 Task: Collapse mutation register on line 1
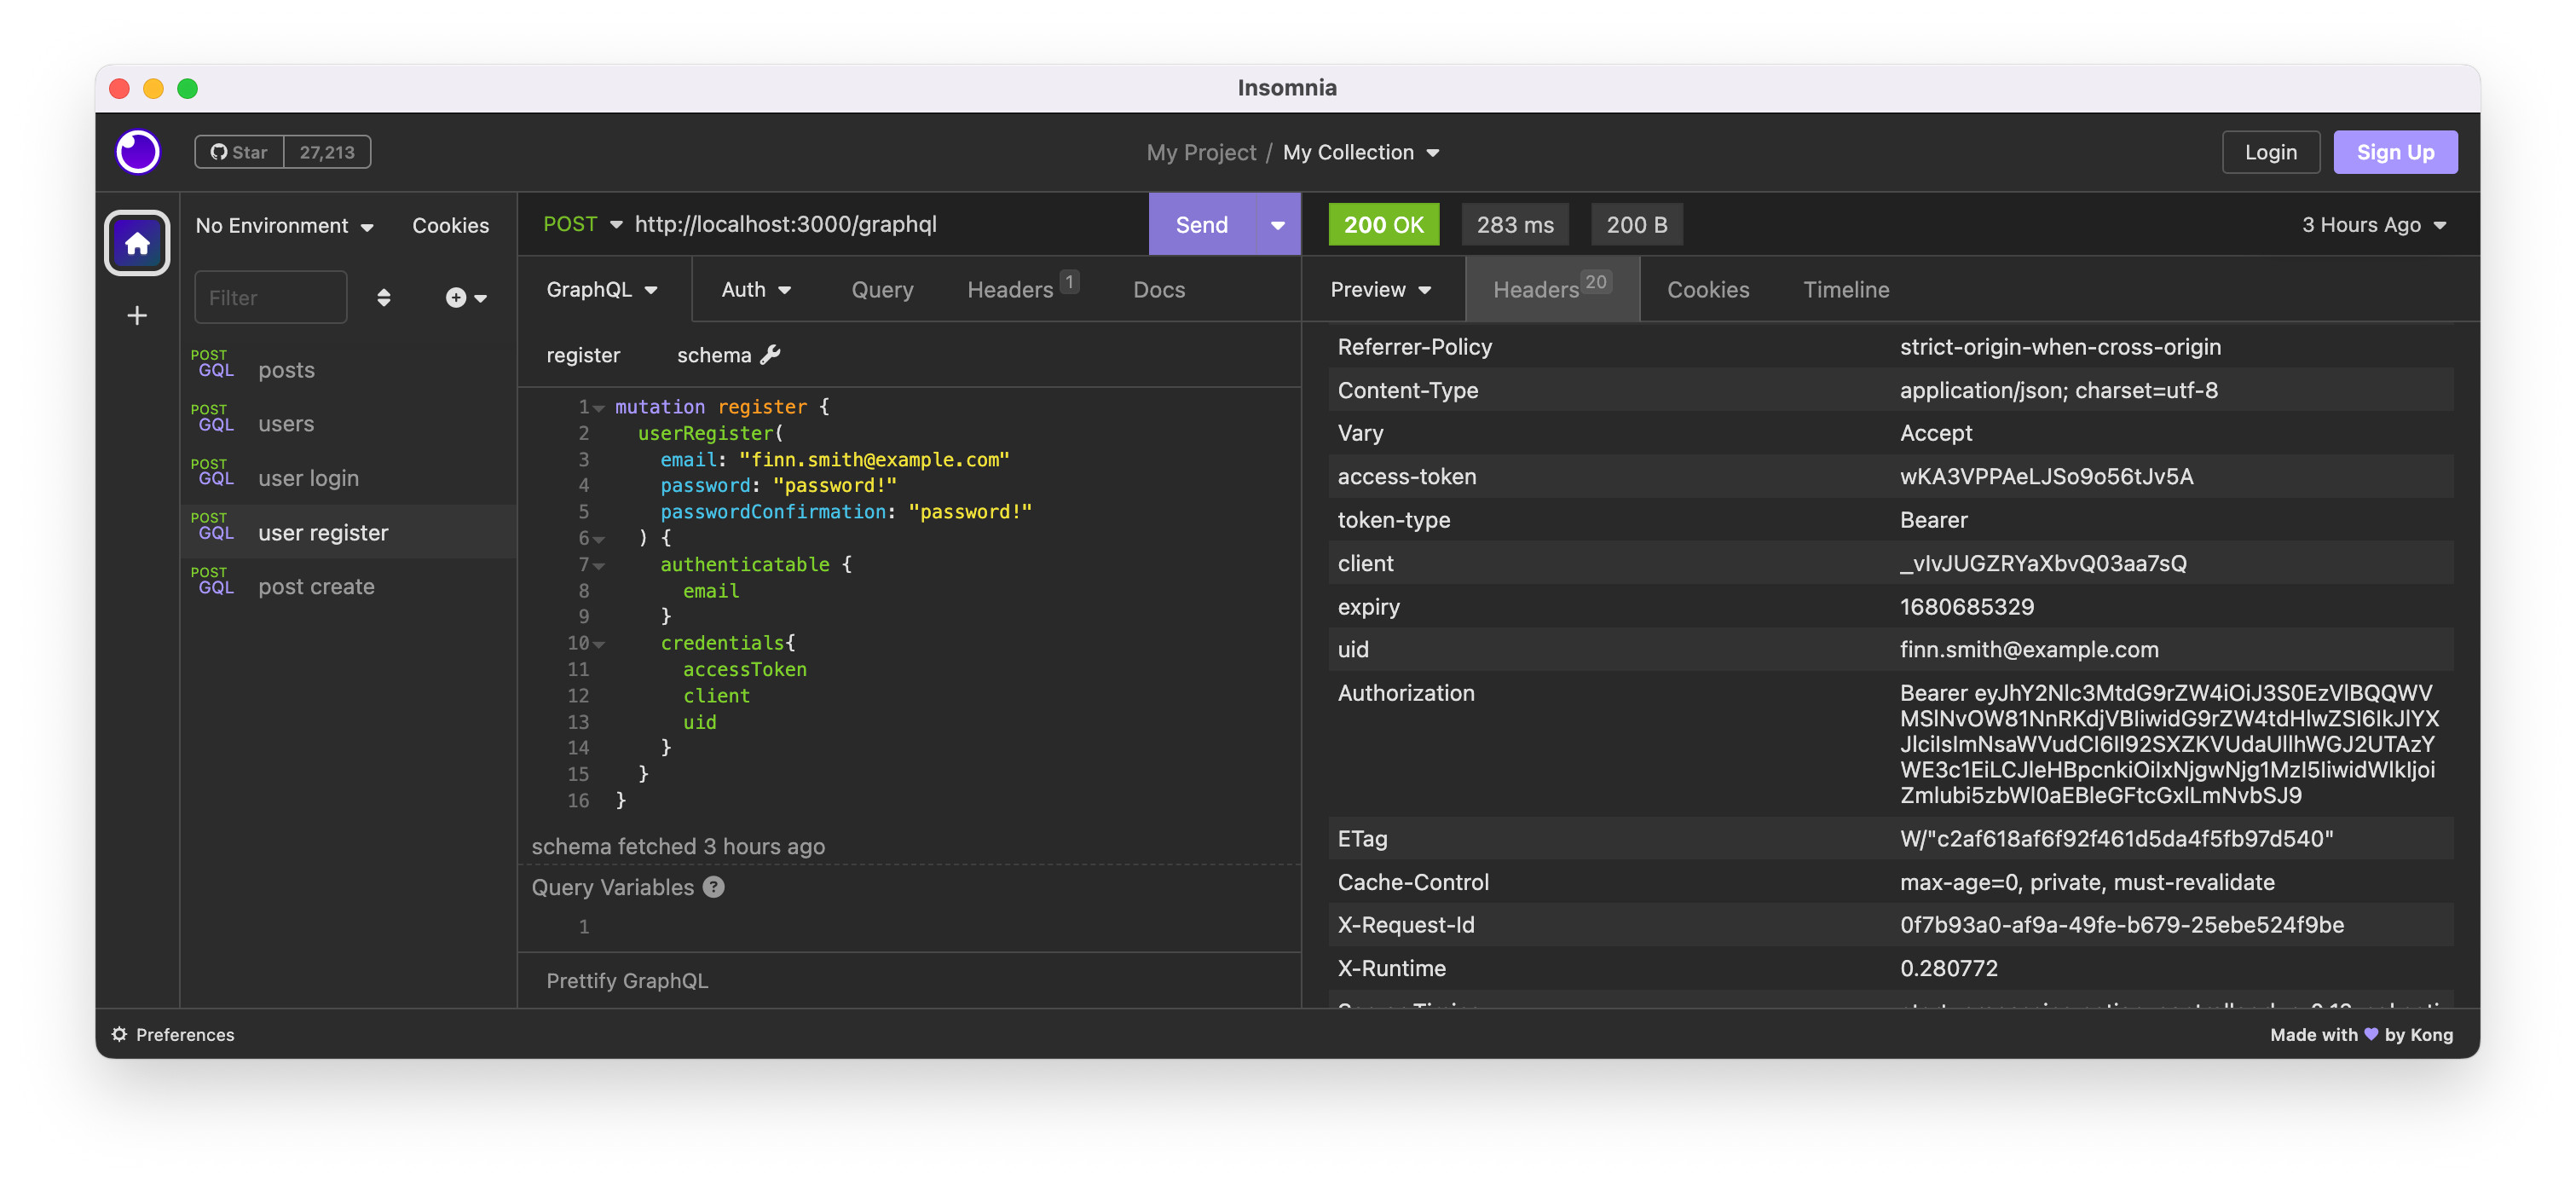599,407
